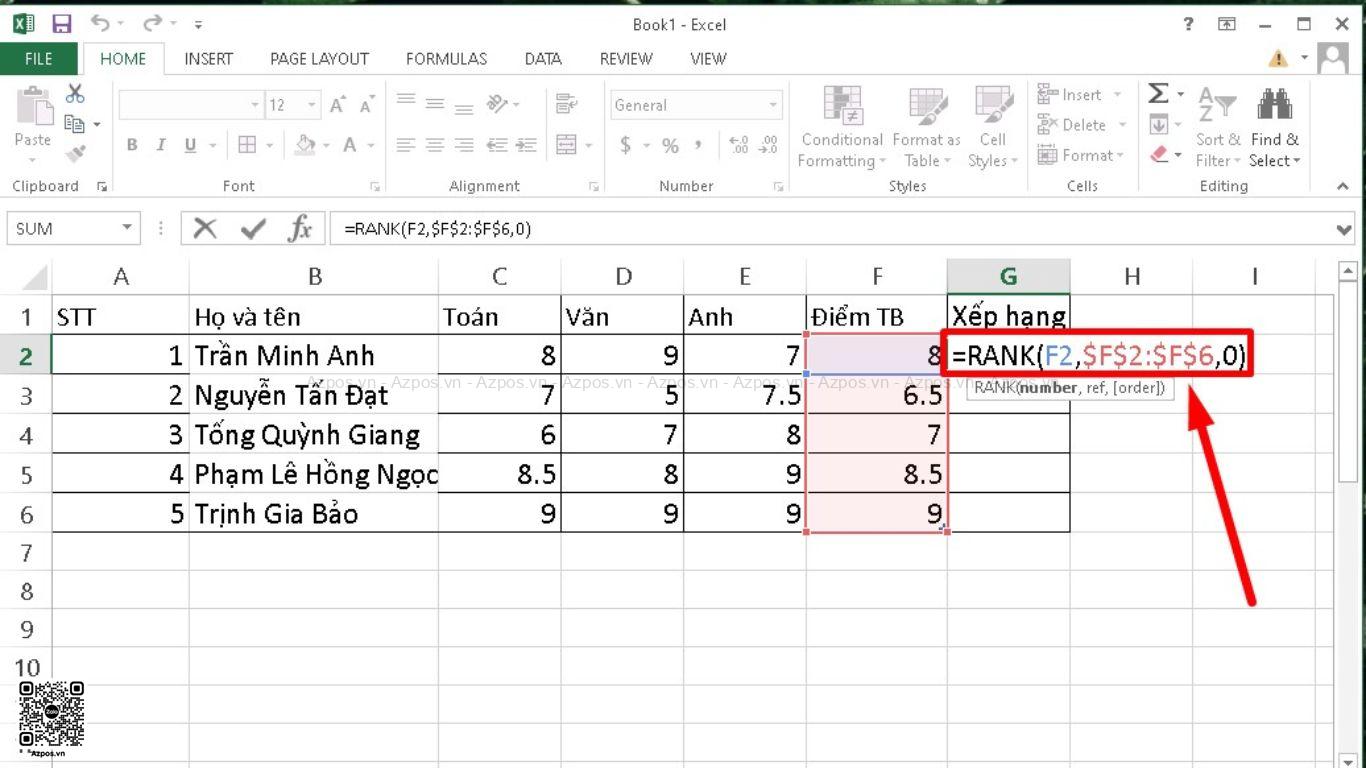Click the Decrease Decimal icon
The width and height of the screenshot is (1366, 768).
[769, 145]
